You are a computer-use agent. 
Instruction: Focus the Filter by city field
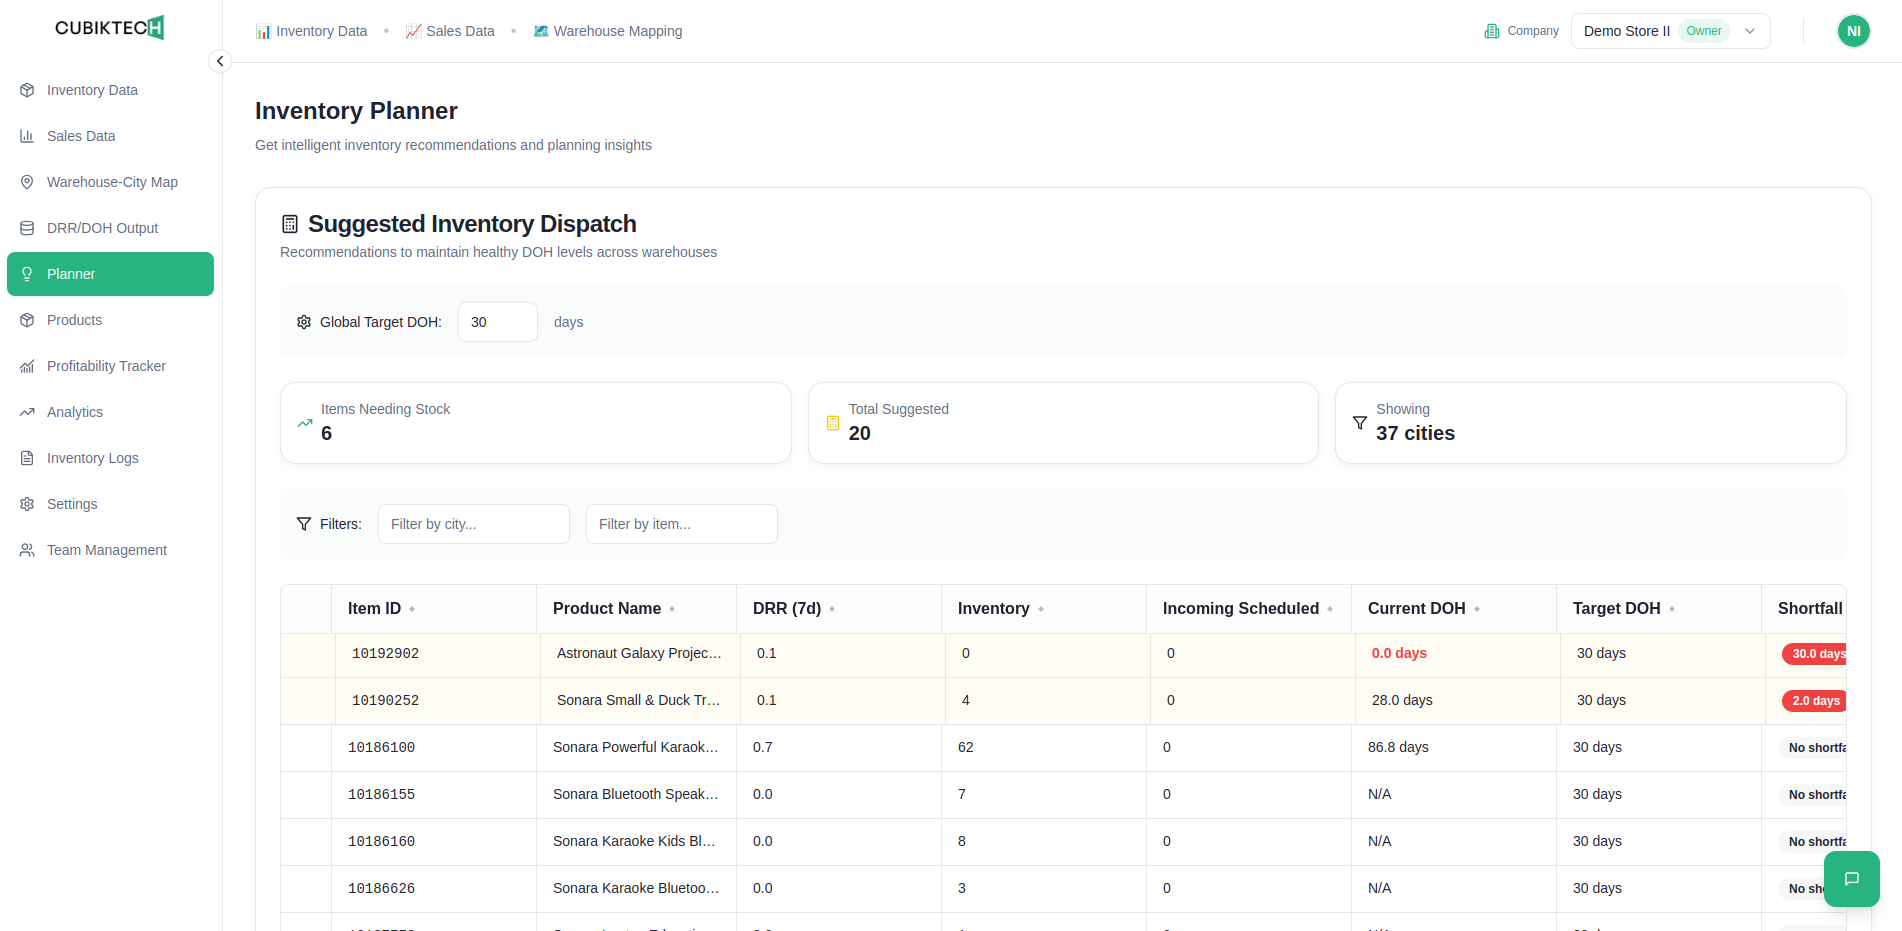pos(473,524)
